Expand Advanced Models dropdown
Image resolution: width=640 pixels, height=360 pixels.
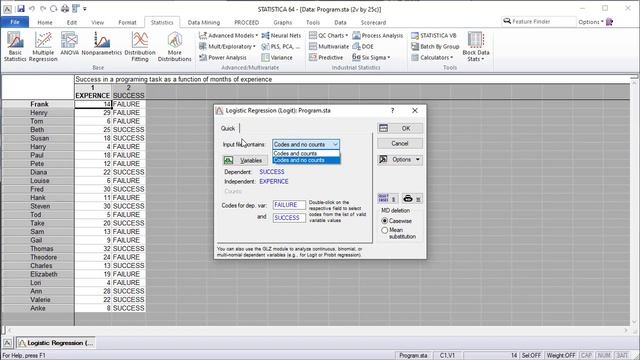pyautogui.click(x=228, y=36)
